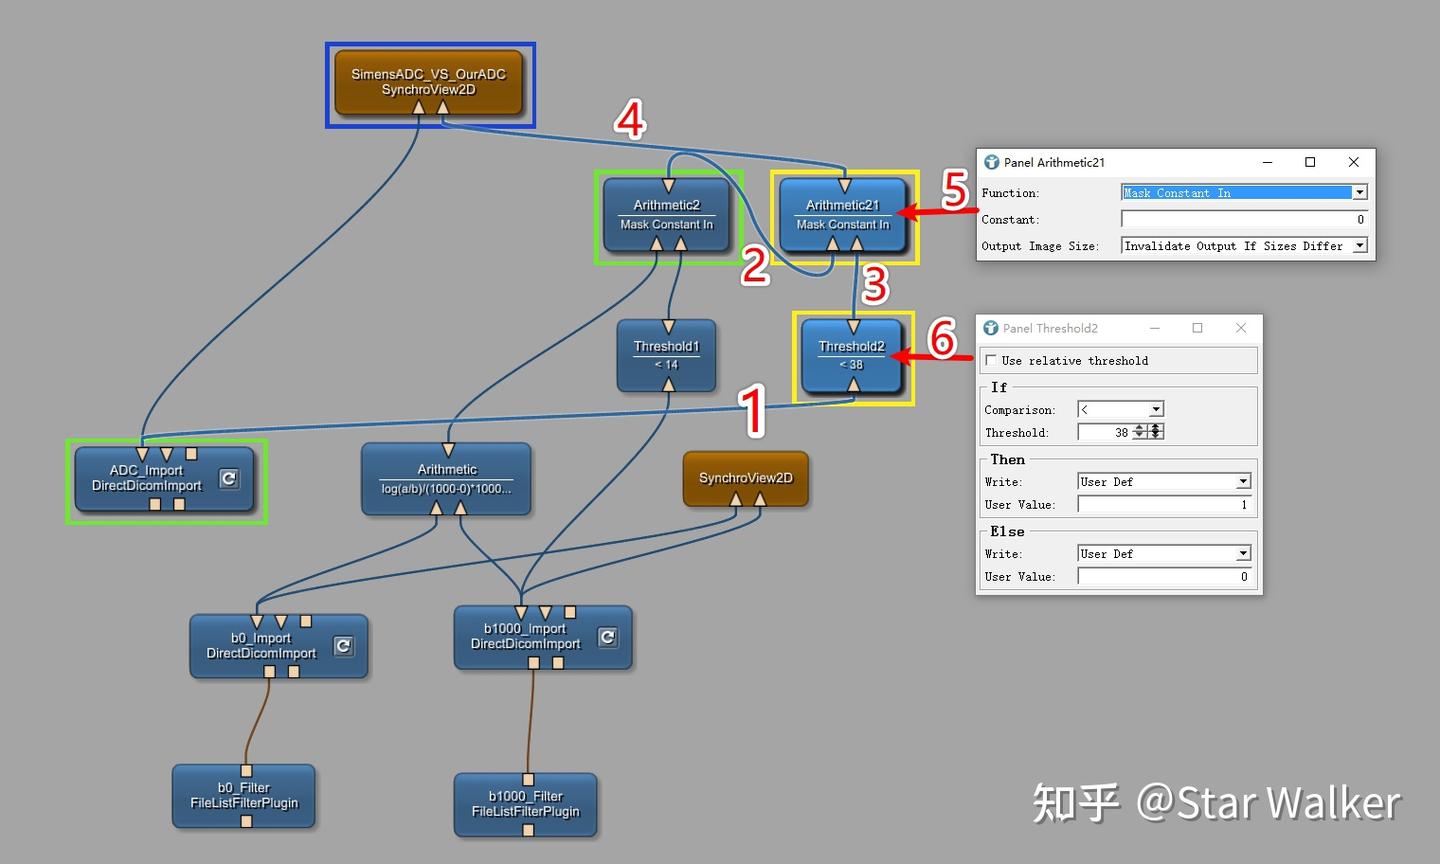Viewport: 1440px width, 864px height.
Task: Click the Then User Value field
Action: (1164, 504)
